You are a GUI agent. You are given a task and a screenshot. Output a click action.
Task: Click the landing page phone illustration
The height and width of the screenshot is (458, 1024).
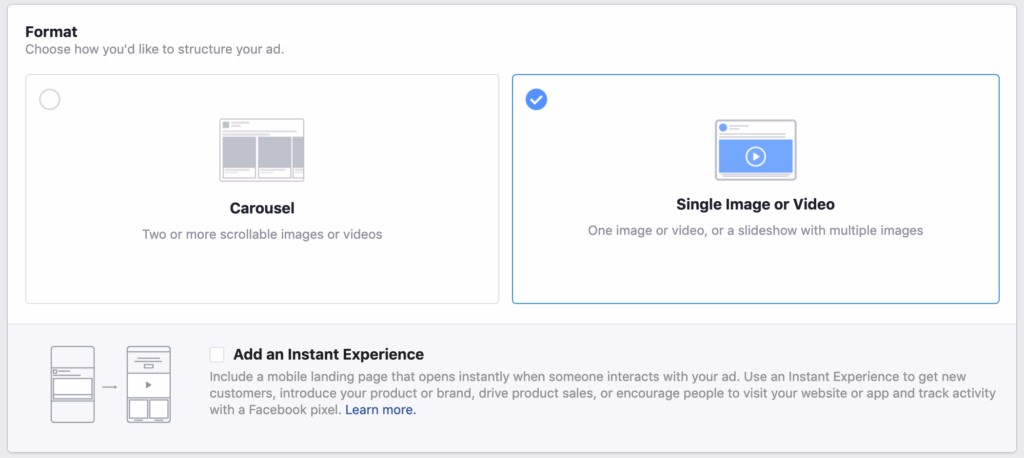[x=148, y=384]
